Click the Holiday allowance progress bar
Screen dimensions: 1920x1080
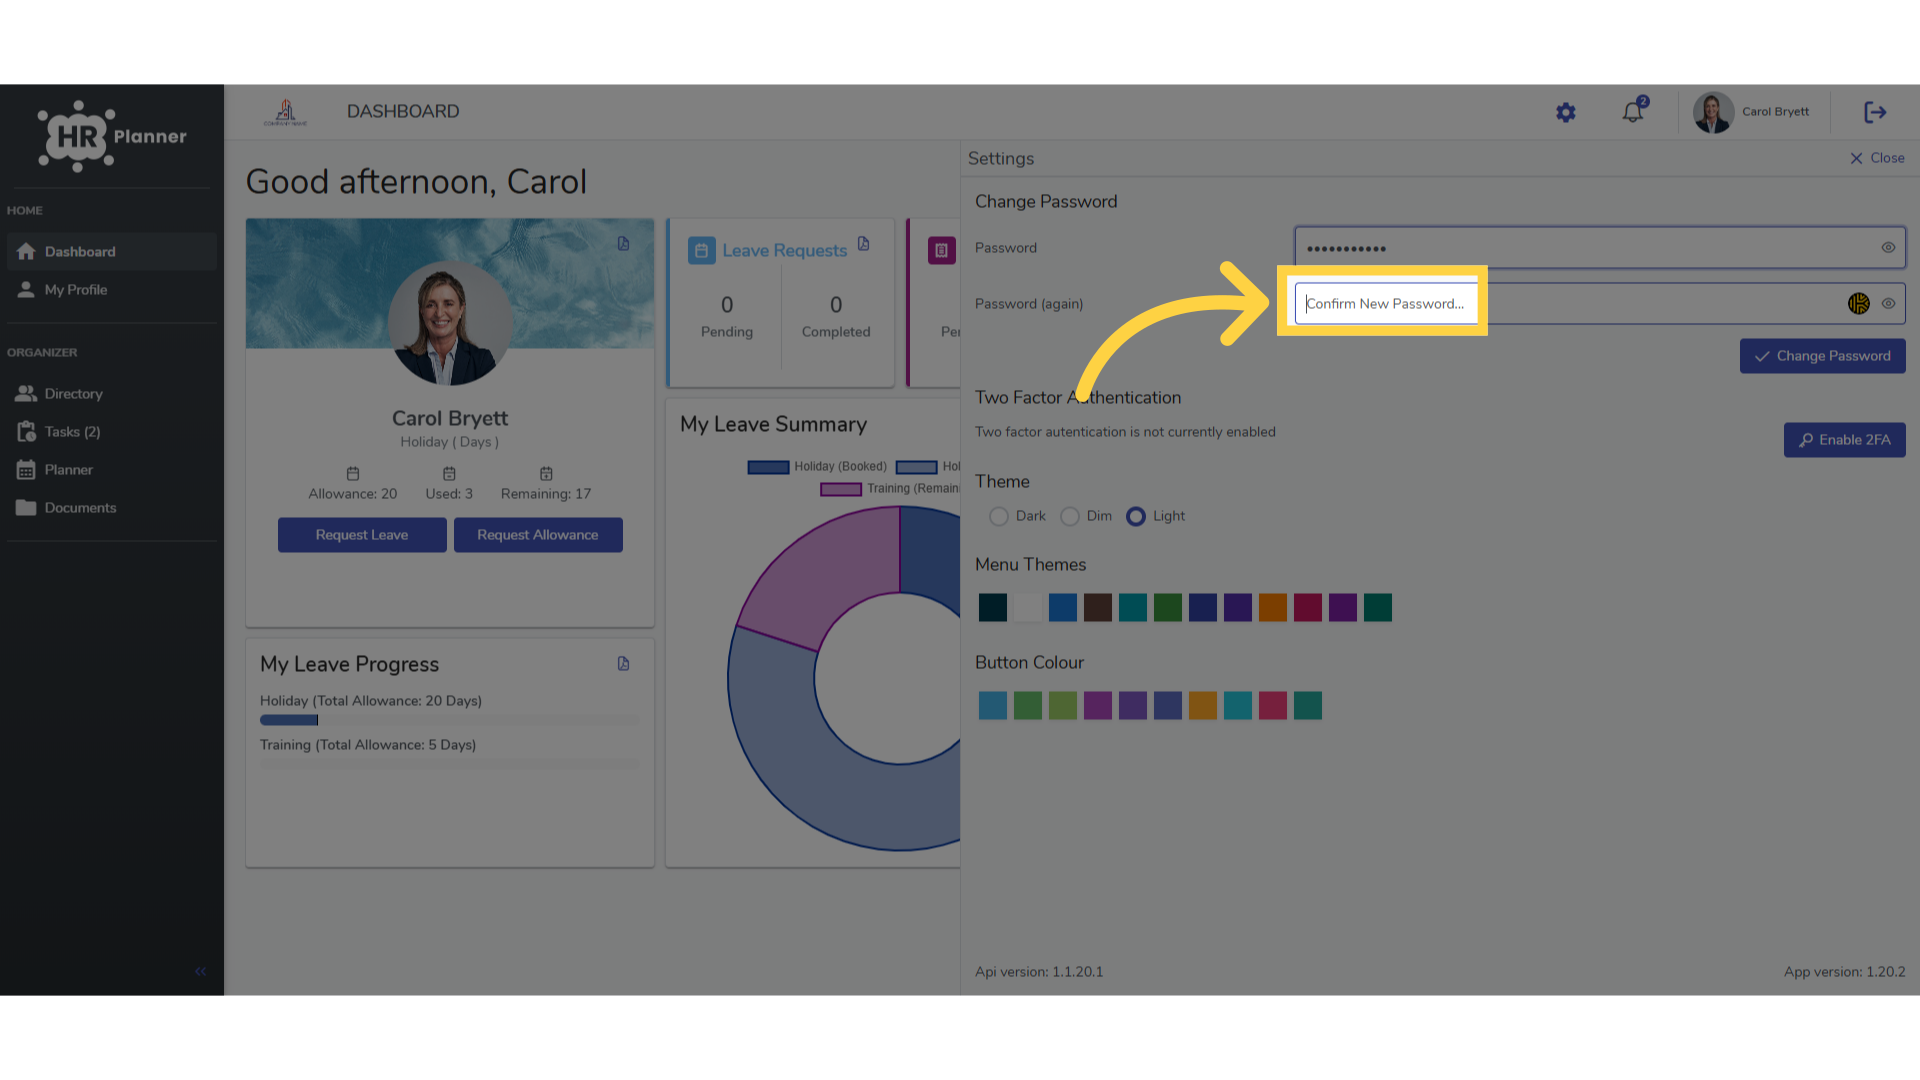point(450,720)
